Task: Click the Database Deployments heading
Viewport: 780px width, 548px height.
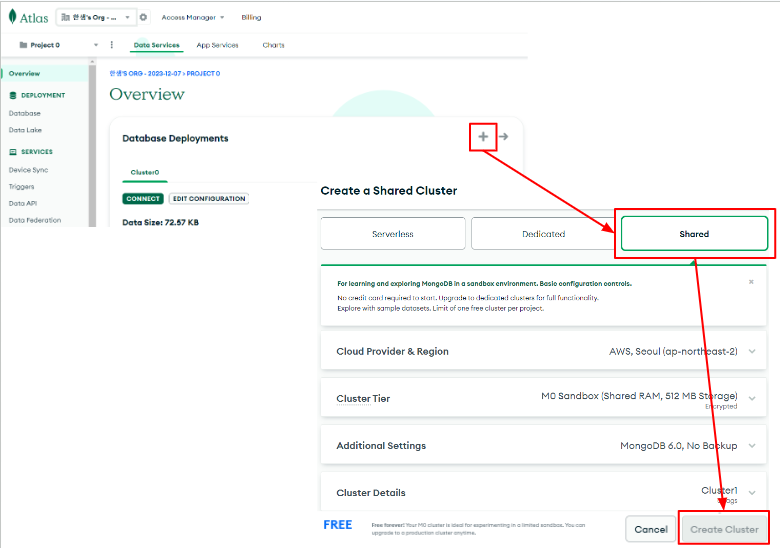Action: pos(175,138)
